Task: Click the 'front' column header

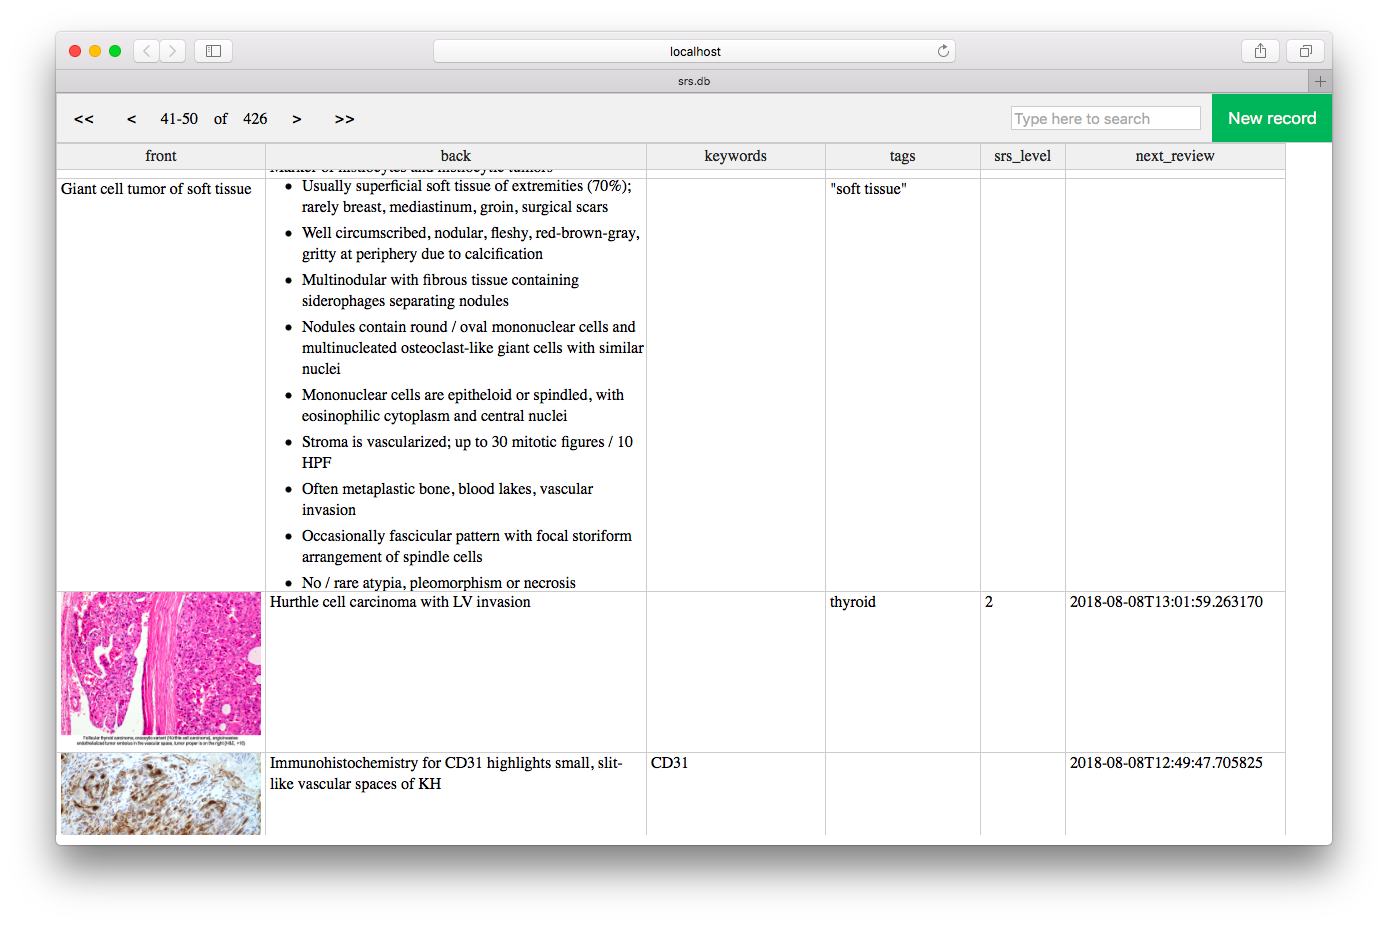Action: tap(161, 156)
